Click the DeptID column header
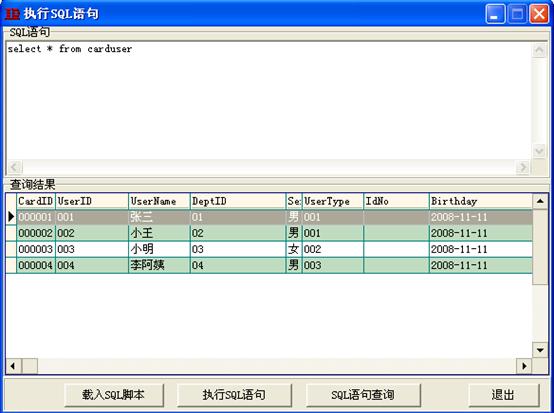Image resolution: width=554 pixels, height=413 pixels. tap(238, 201)
